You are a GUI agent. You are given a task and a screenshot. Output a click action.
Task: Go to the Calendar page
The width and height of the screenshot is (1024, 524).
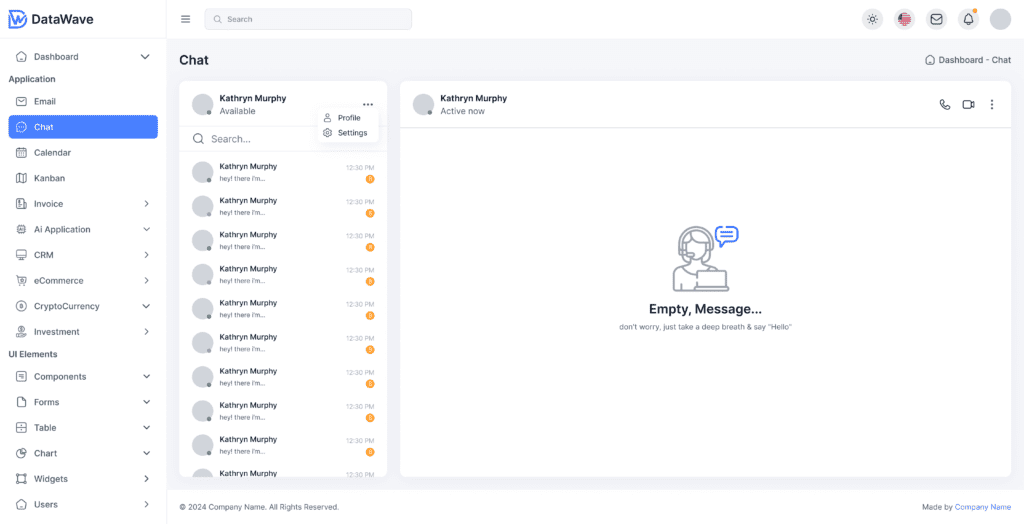pos(52,153)
